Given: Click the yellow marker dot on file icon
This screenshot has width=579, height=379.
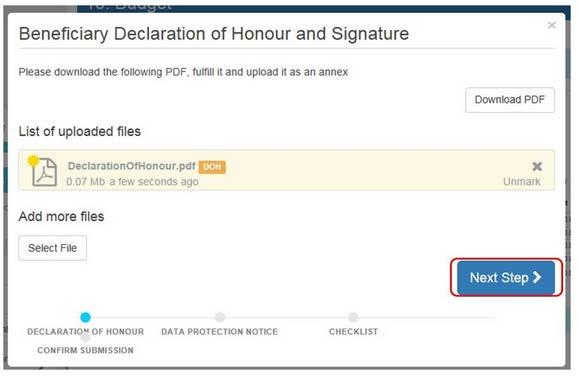Looking at the screenshot, I should click(33, 161).
